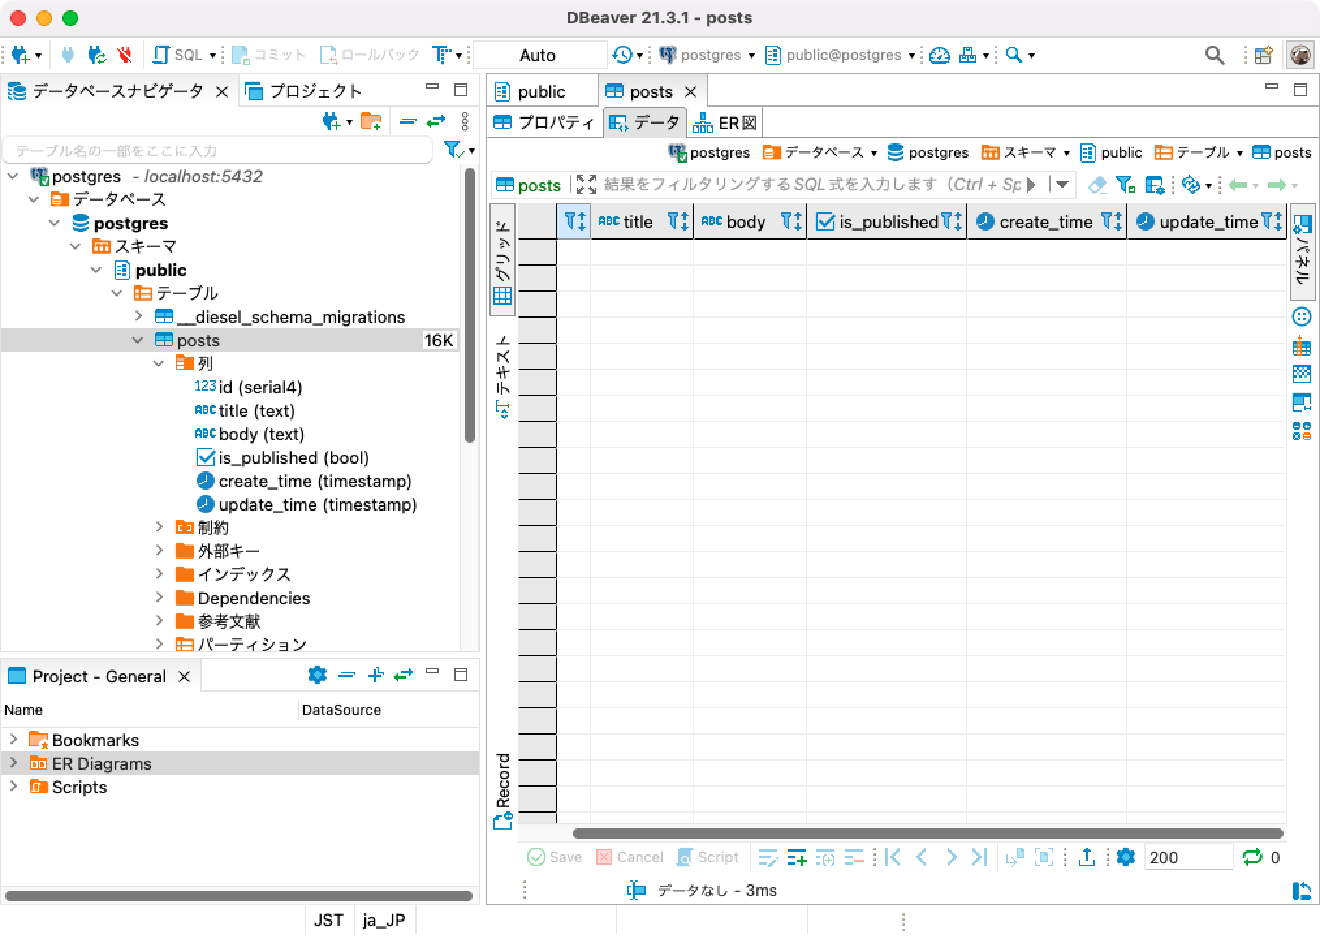Viewport: 1320px width, 939px height.
Task: Switch to the ER図 tab
Action: click(x=726, y=123)
